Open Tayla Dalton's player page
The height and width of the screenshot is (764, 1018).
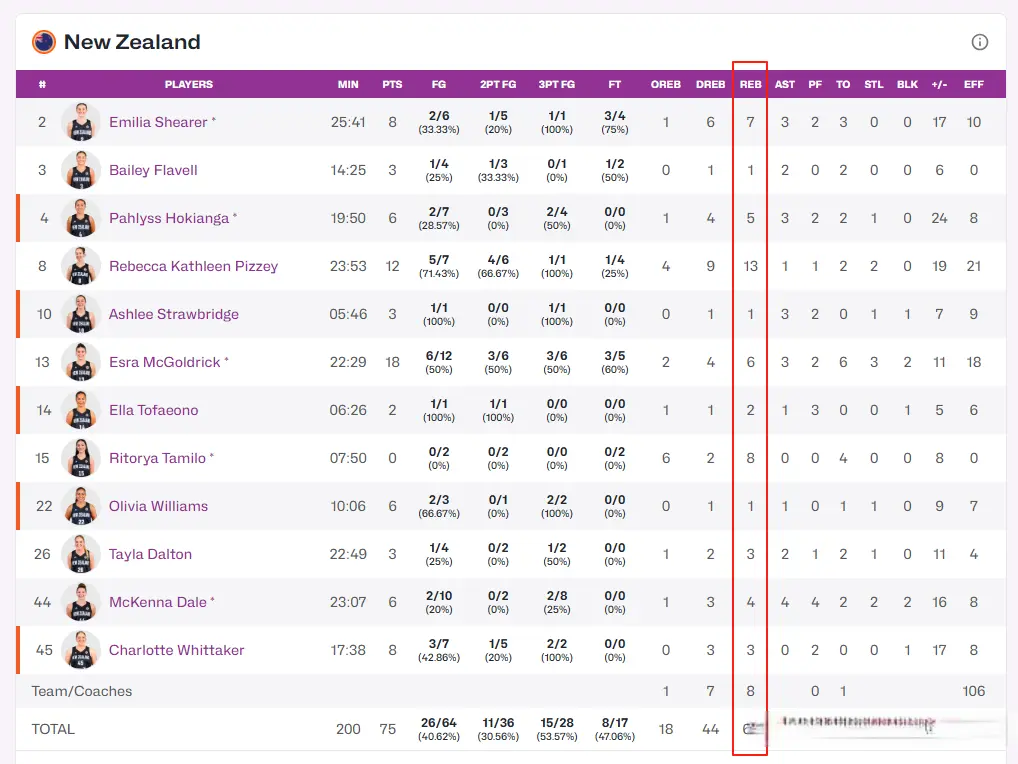click(151, 554)
